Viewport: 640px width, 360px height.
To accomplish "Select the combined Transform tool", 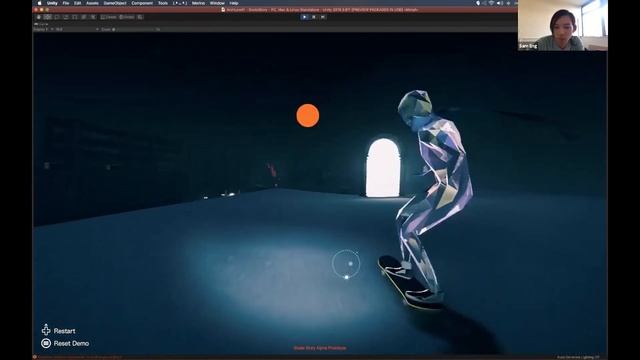I will pyautogui.click(x=84, y=17).
